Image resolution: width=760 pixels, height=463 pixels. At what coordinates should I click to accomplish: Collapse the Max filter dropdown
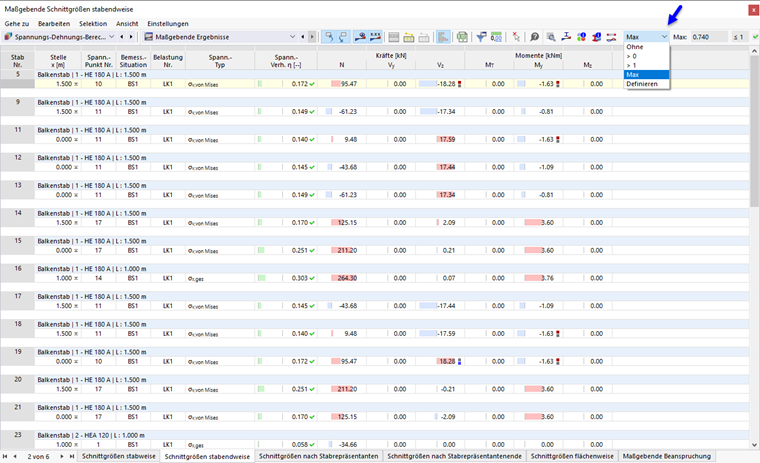coord(664,37)
